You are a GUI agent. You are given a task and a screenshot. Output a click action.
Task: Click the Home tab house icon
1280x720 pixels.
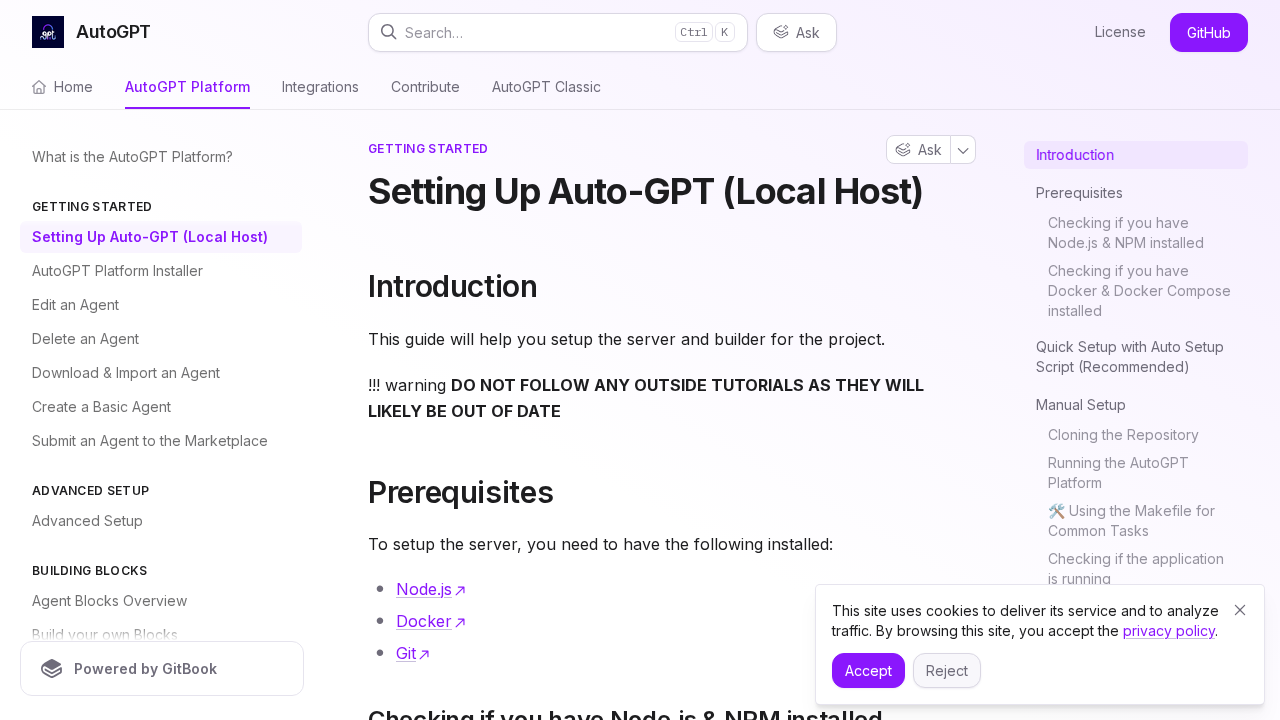point(39,87)
